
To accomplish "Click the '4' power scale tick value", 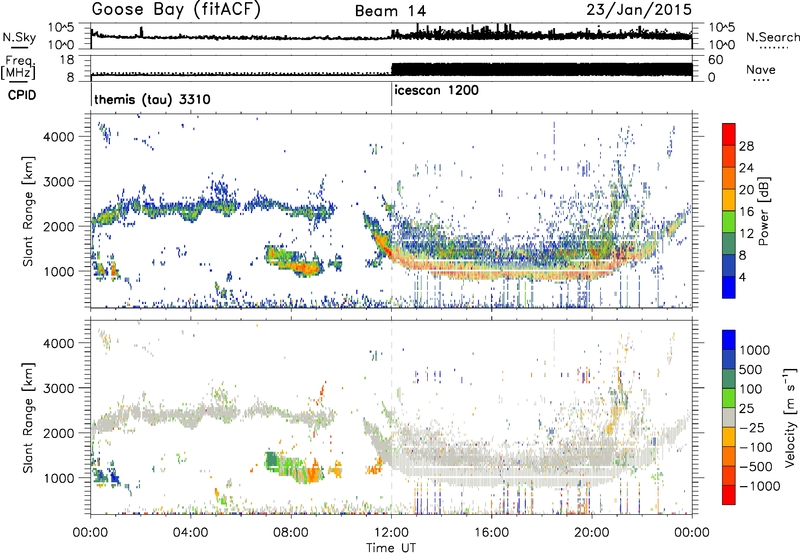I will 742,277.
